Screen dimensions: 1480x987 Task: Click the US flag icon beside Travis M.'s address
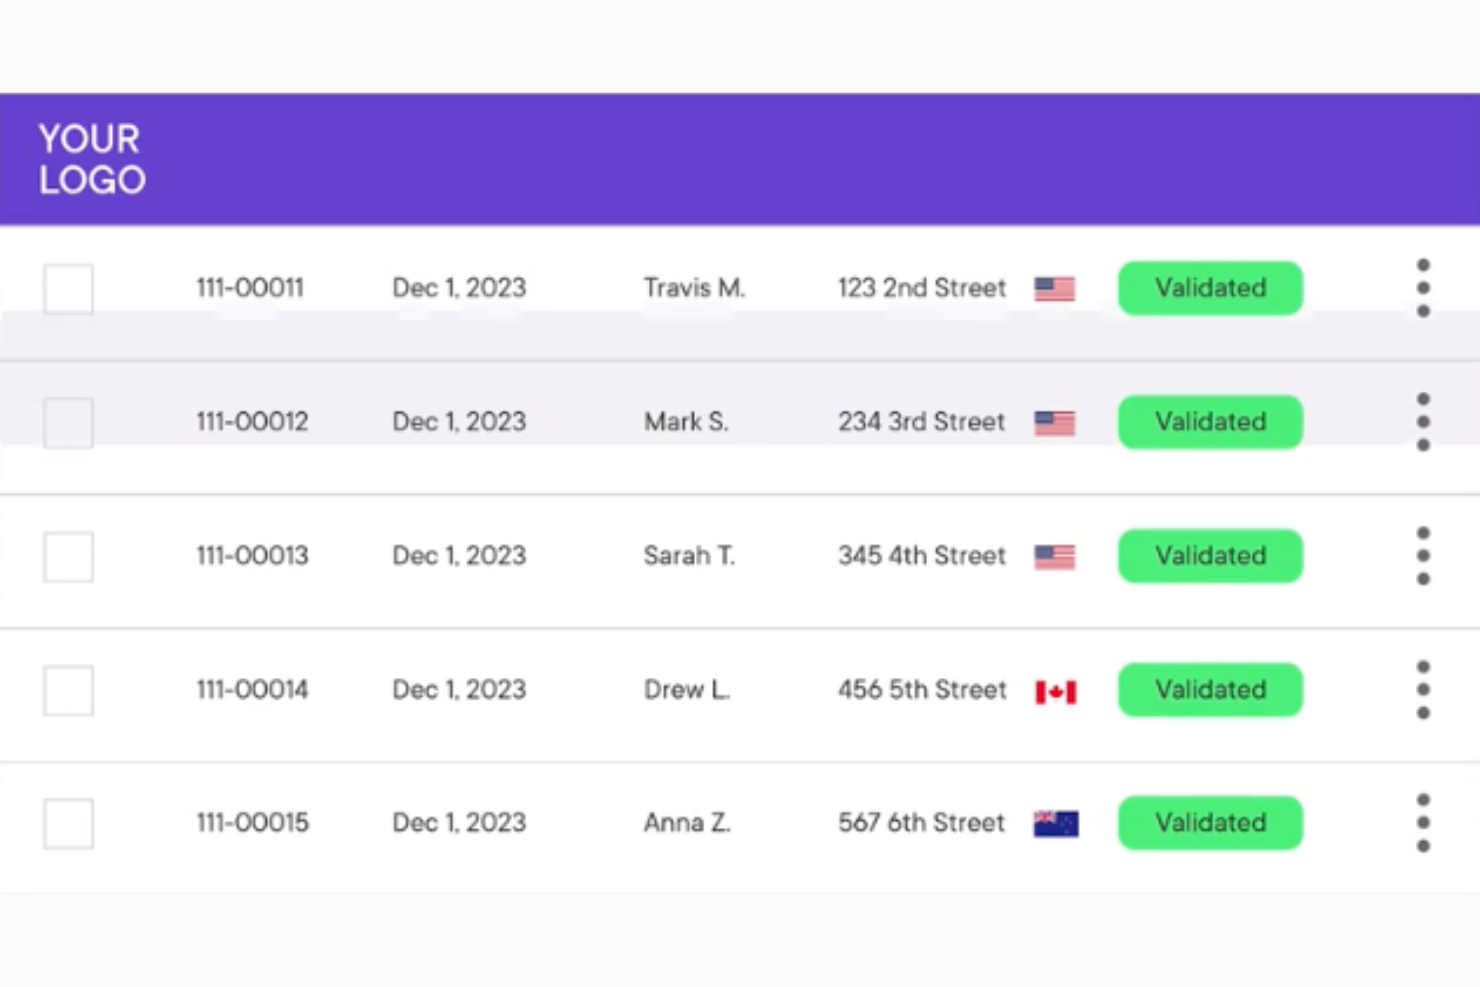1053,288
